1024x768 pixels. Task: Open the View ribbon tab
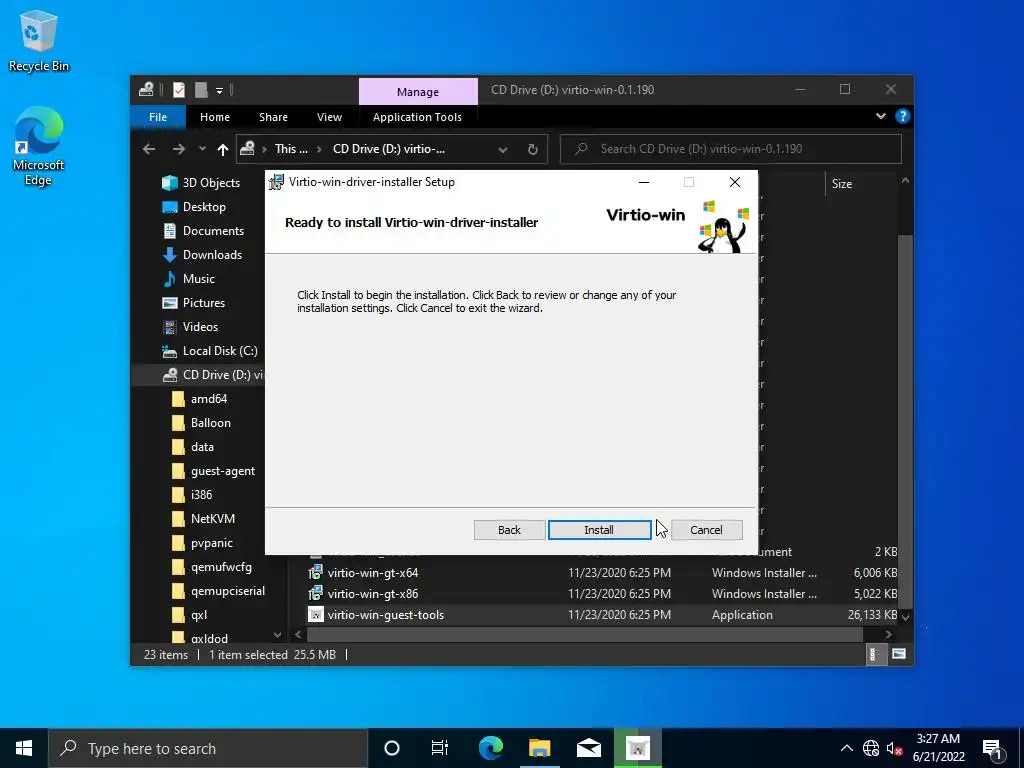(329, 117)
